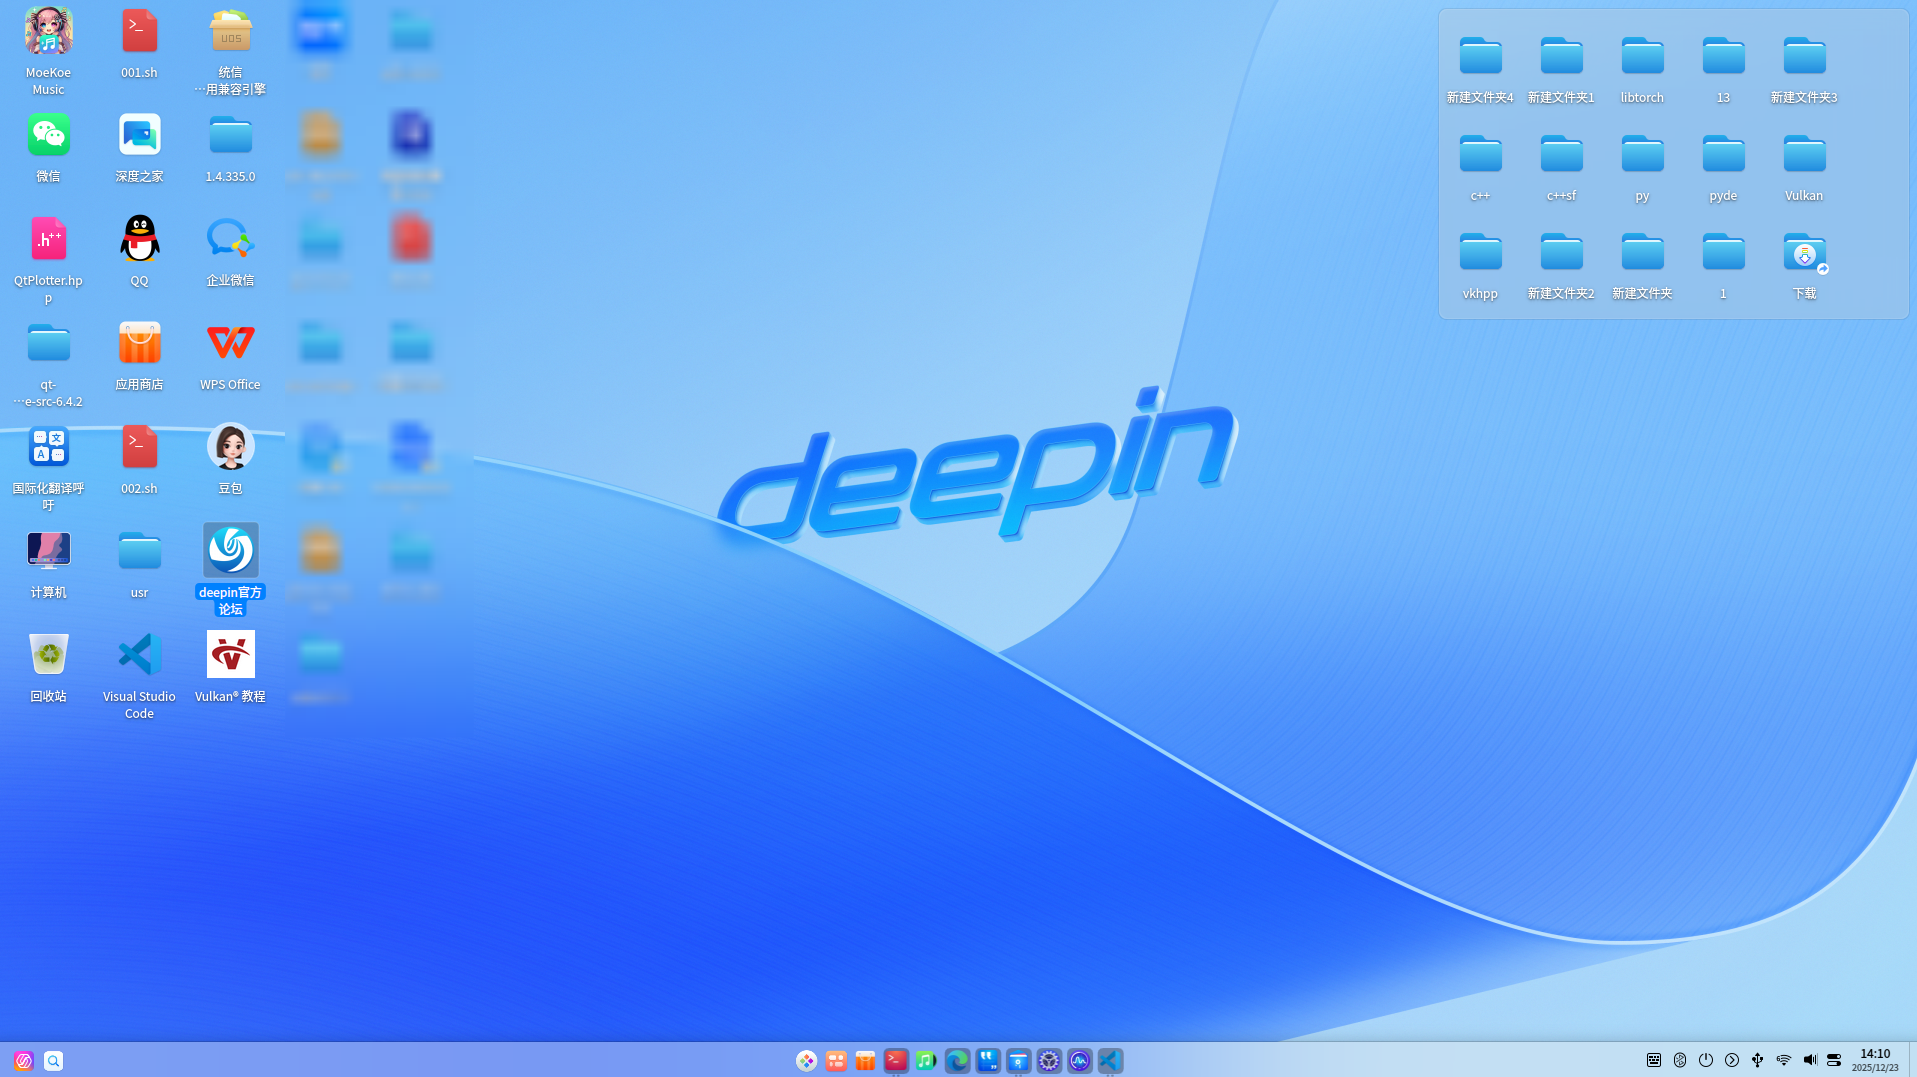Open the Wi-Fi network tray icon

1783,1060
